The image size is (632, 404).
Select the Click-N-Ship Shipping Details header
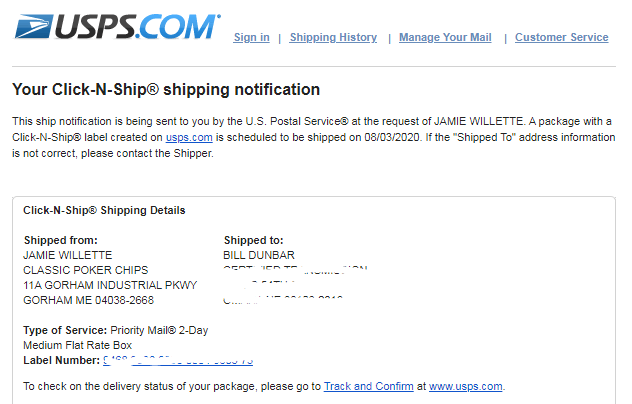(x=104, y=211)
